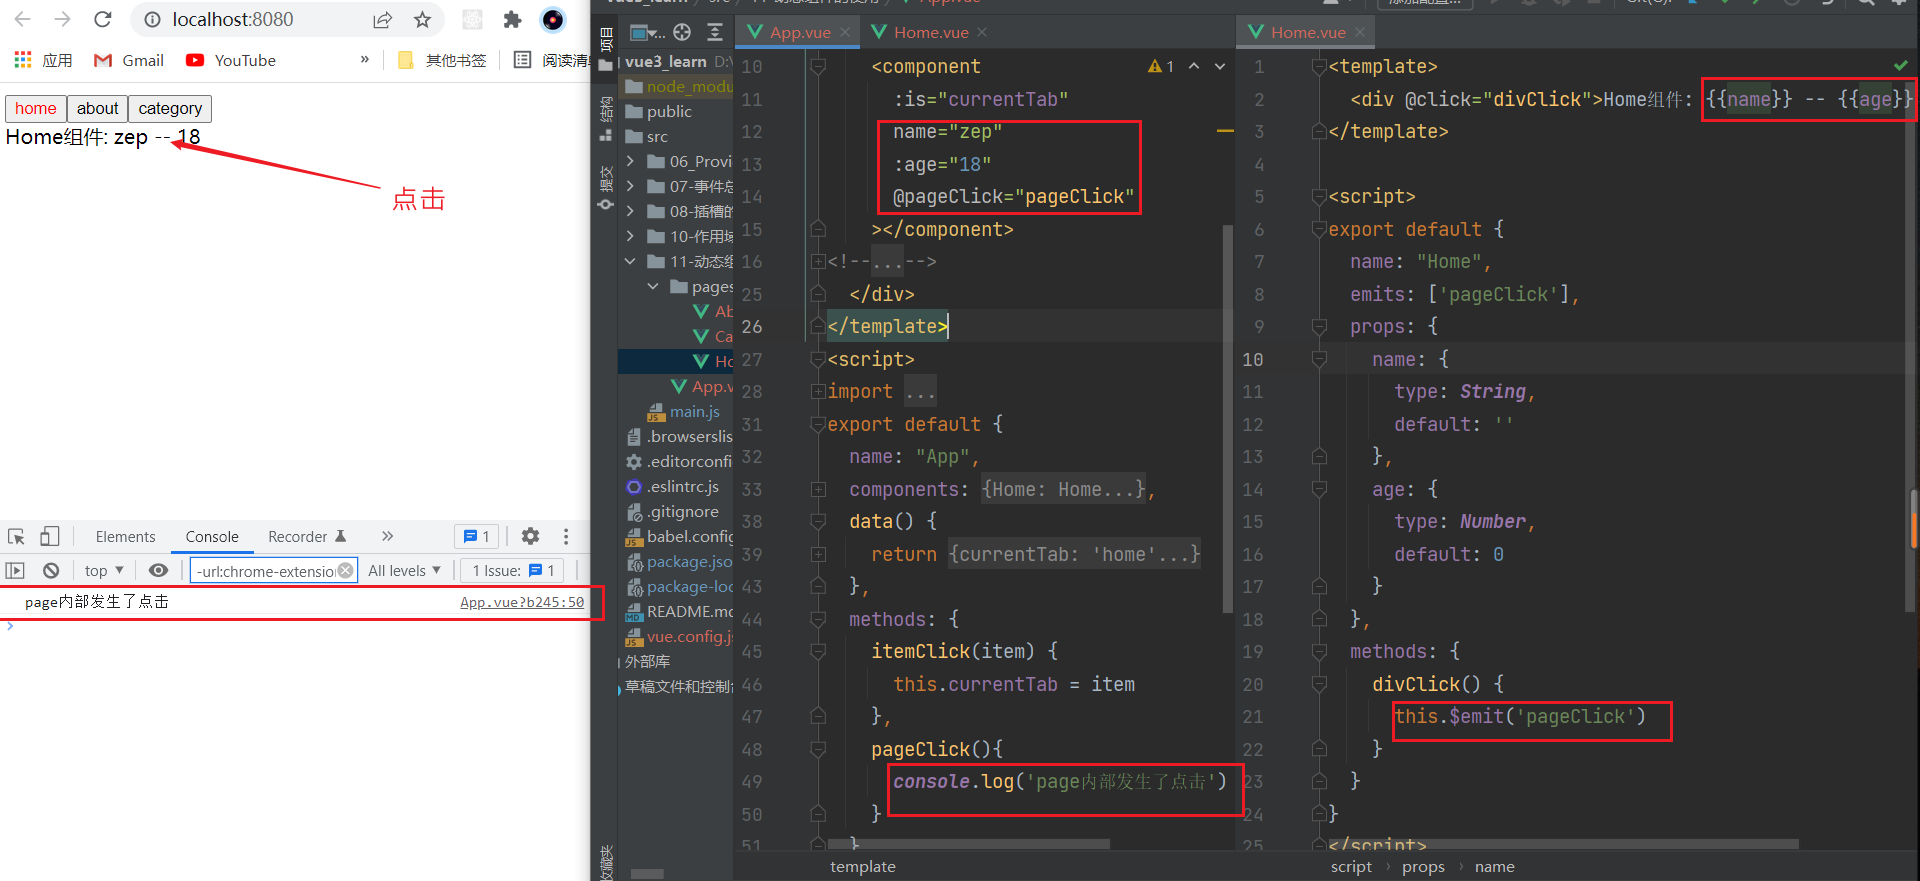Open the 'top' JavaScript context dropdown
1920x881 pixels.
pos(104,570)
